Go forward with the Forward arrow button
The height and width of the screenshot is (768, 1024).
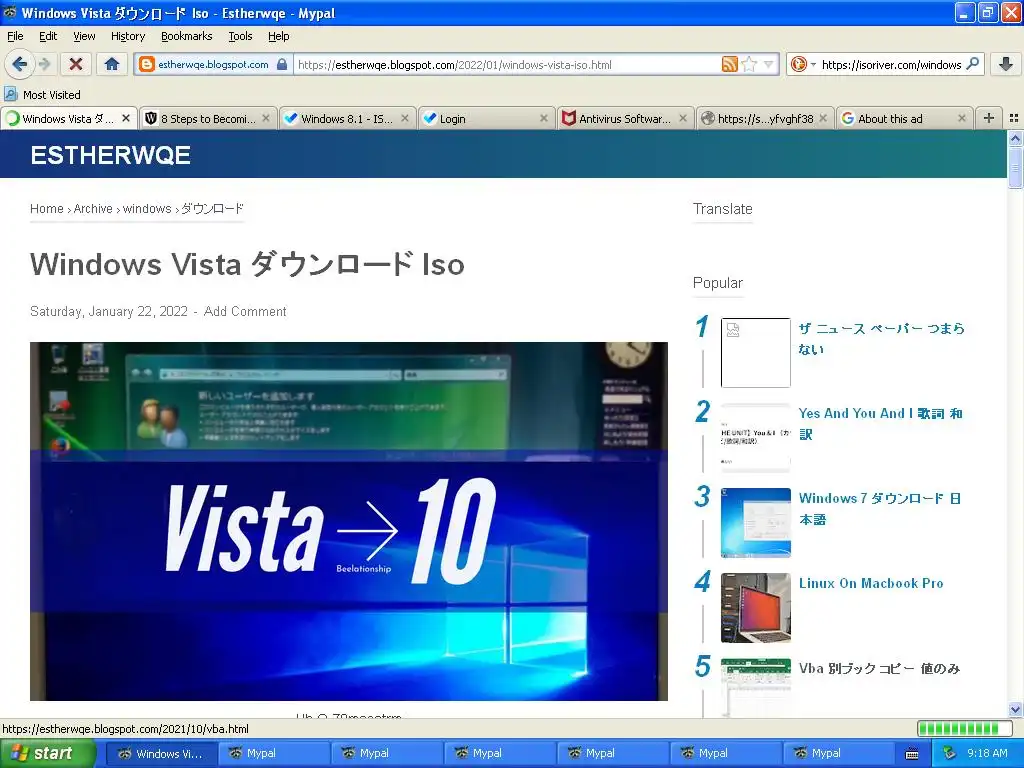point(44,64)
